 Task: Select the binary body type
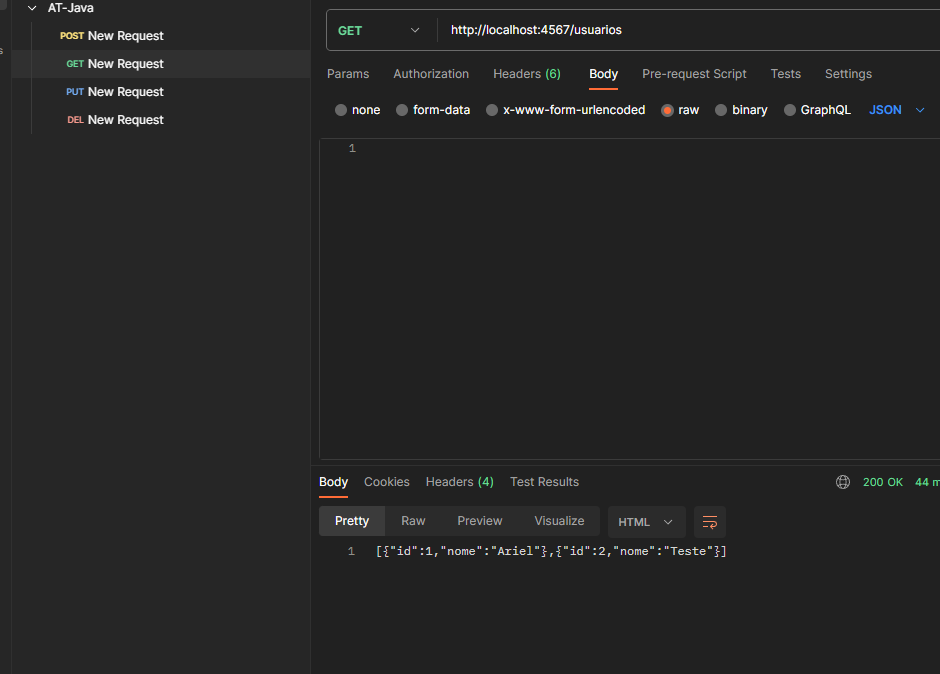pos(721,110)
